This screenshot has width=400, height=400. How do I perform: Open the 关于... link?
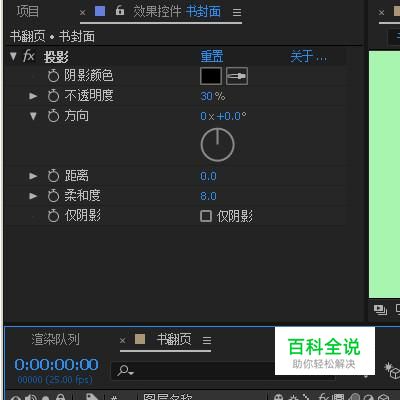coord(308,56)
